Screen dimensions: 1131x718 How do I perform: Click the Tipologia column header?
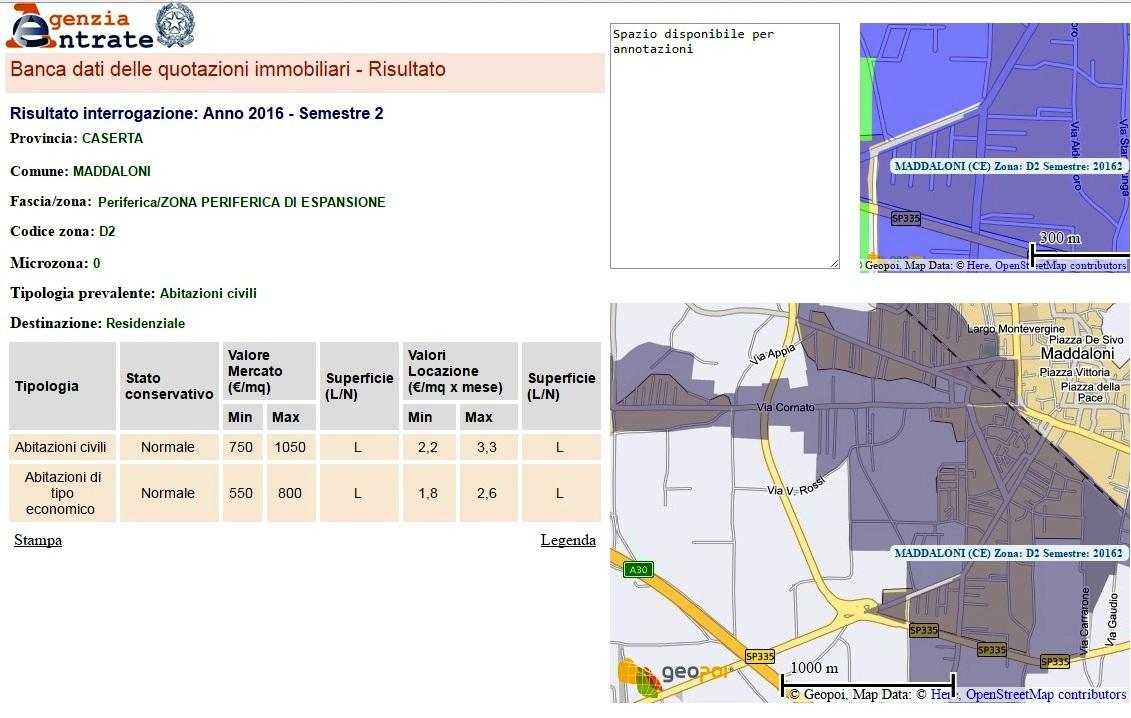47,386
